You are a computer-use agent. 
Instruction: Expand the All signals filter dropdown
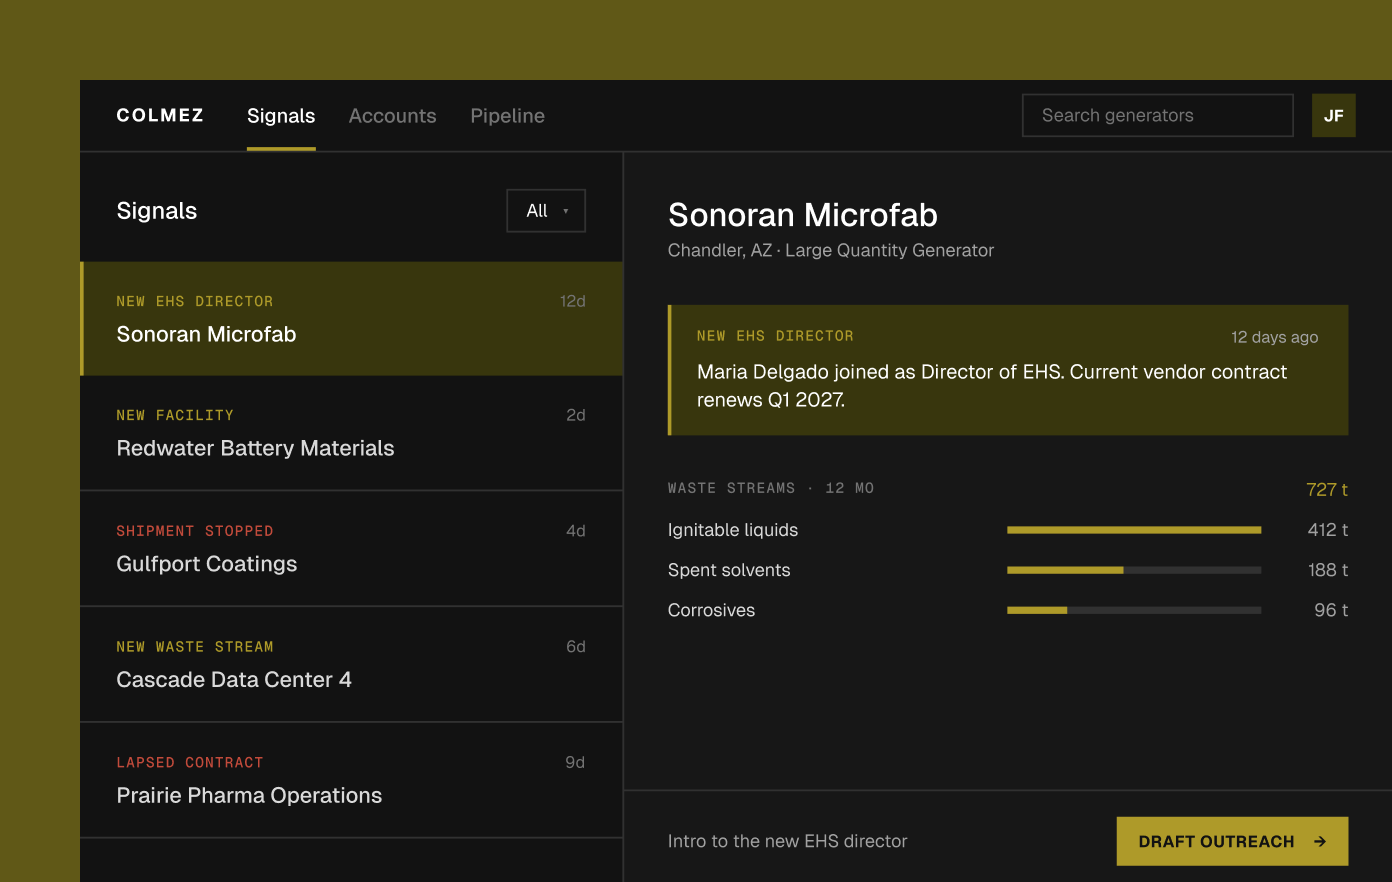point(546,211)
